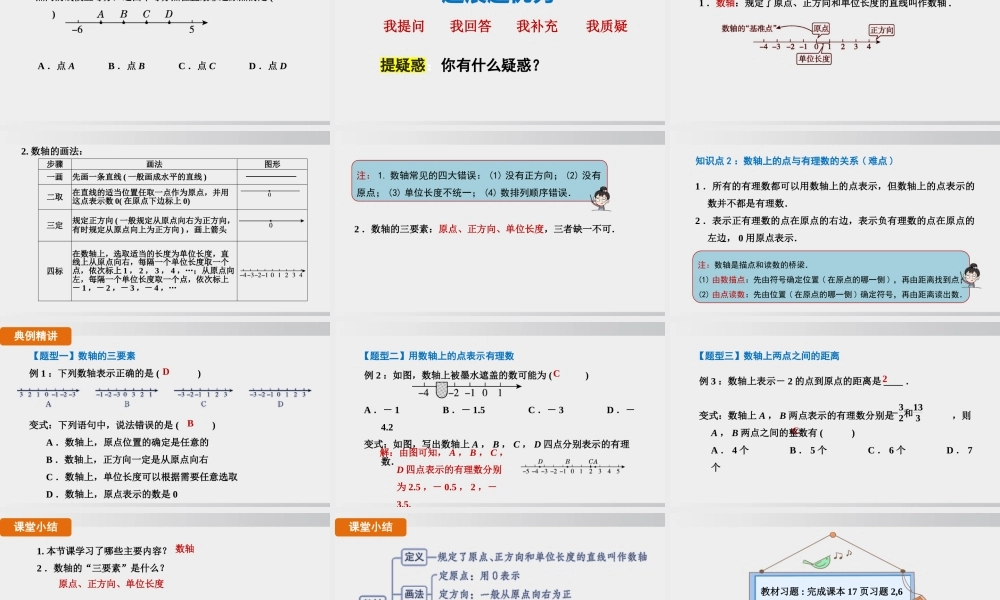Click the red answer D in 例1
Screen dimensions: 1000x600
point(166,372)
